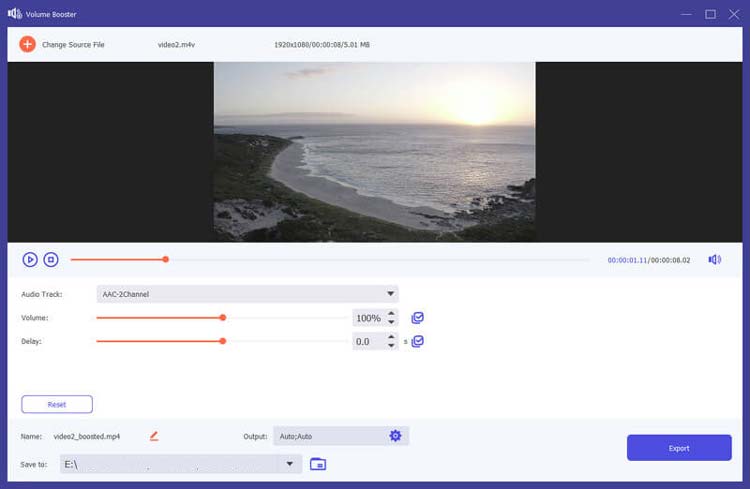Mute audio with the speaker icon
This screenshot has width=750, height=489.
pyautogui.click(x=715, y=259)
